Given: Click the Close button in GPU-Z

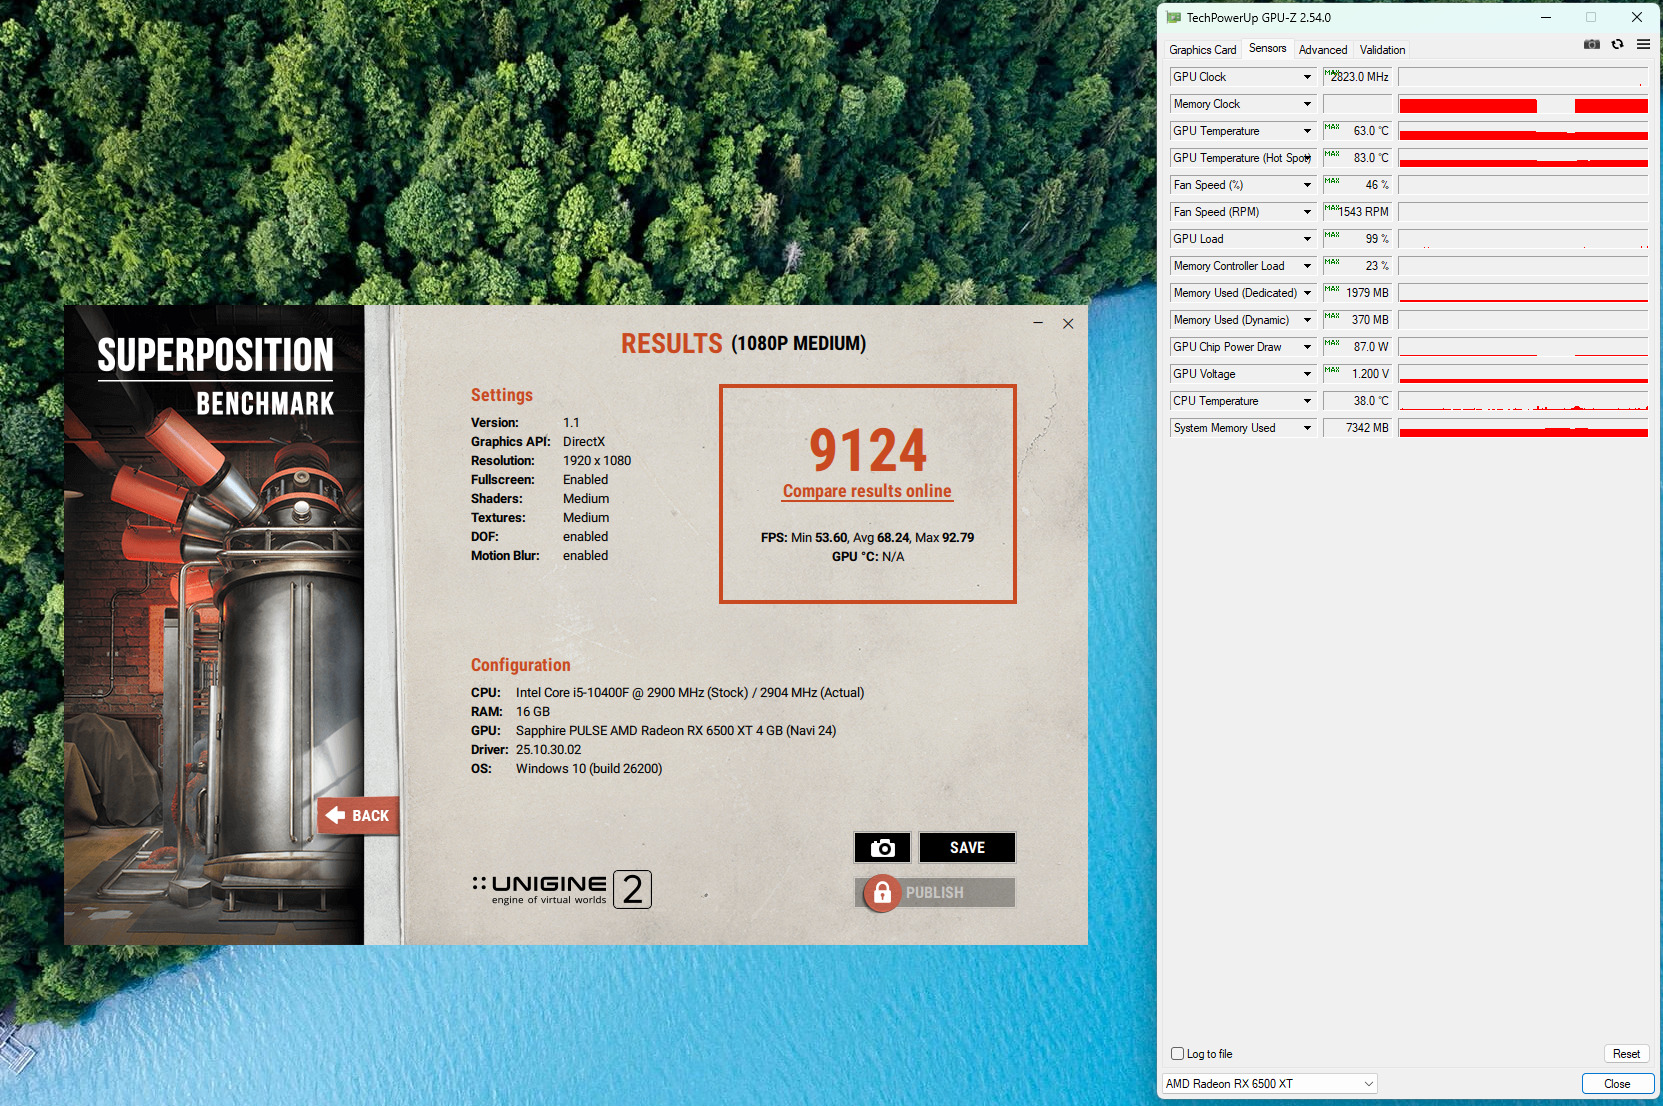Looking at the screenshot, I should [1617, 1084].
